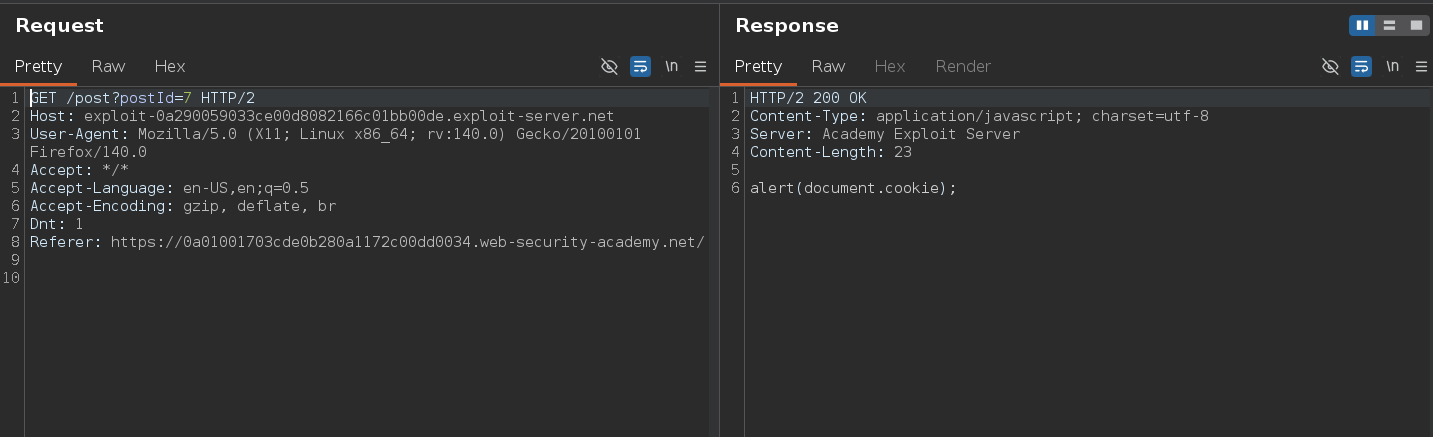
Task: Toggle hide non-printable characters in Response panel
Action: pyautogui.click(x=1330, y=66)
